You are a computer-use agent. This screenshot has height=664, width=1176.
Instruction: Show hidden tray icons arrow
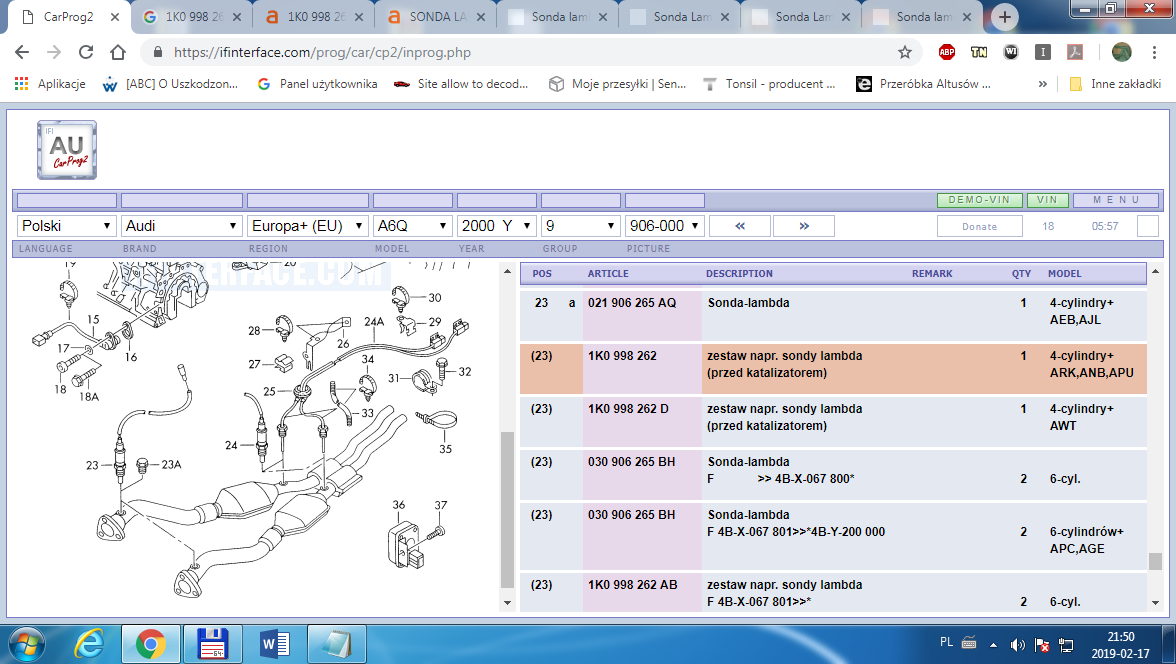[993, 644]
